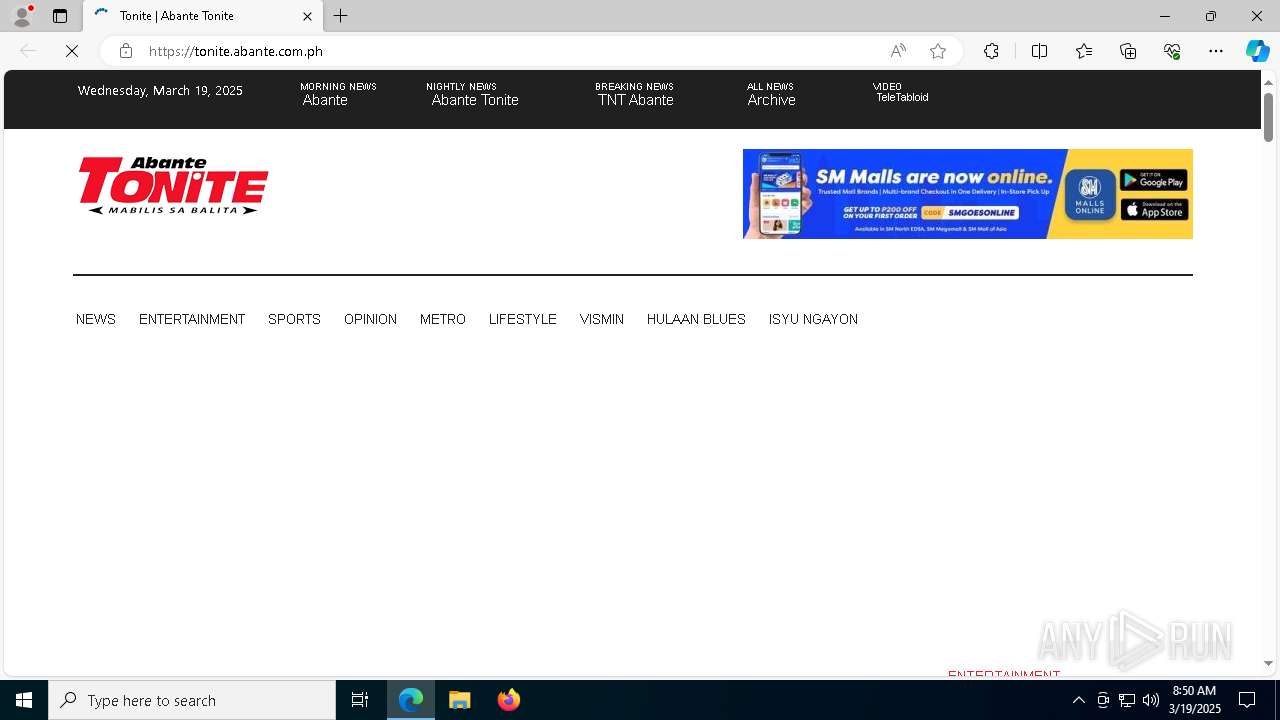Open the Favorites list icon
This screenshot has width=1280, height=720.
pos(1084,51)
